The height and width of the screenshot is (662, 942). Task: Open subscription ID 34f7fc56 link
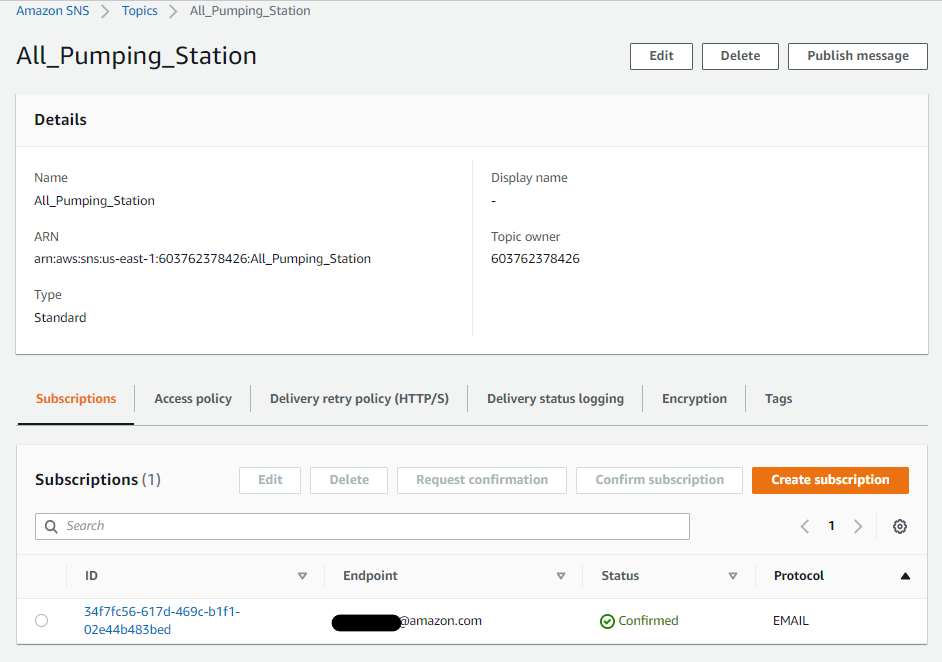click(x=162, y=620)
